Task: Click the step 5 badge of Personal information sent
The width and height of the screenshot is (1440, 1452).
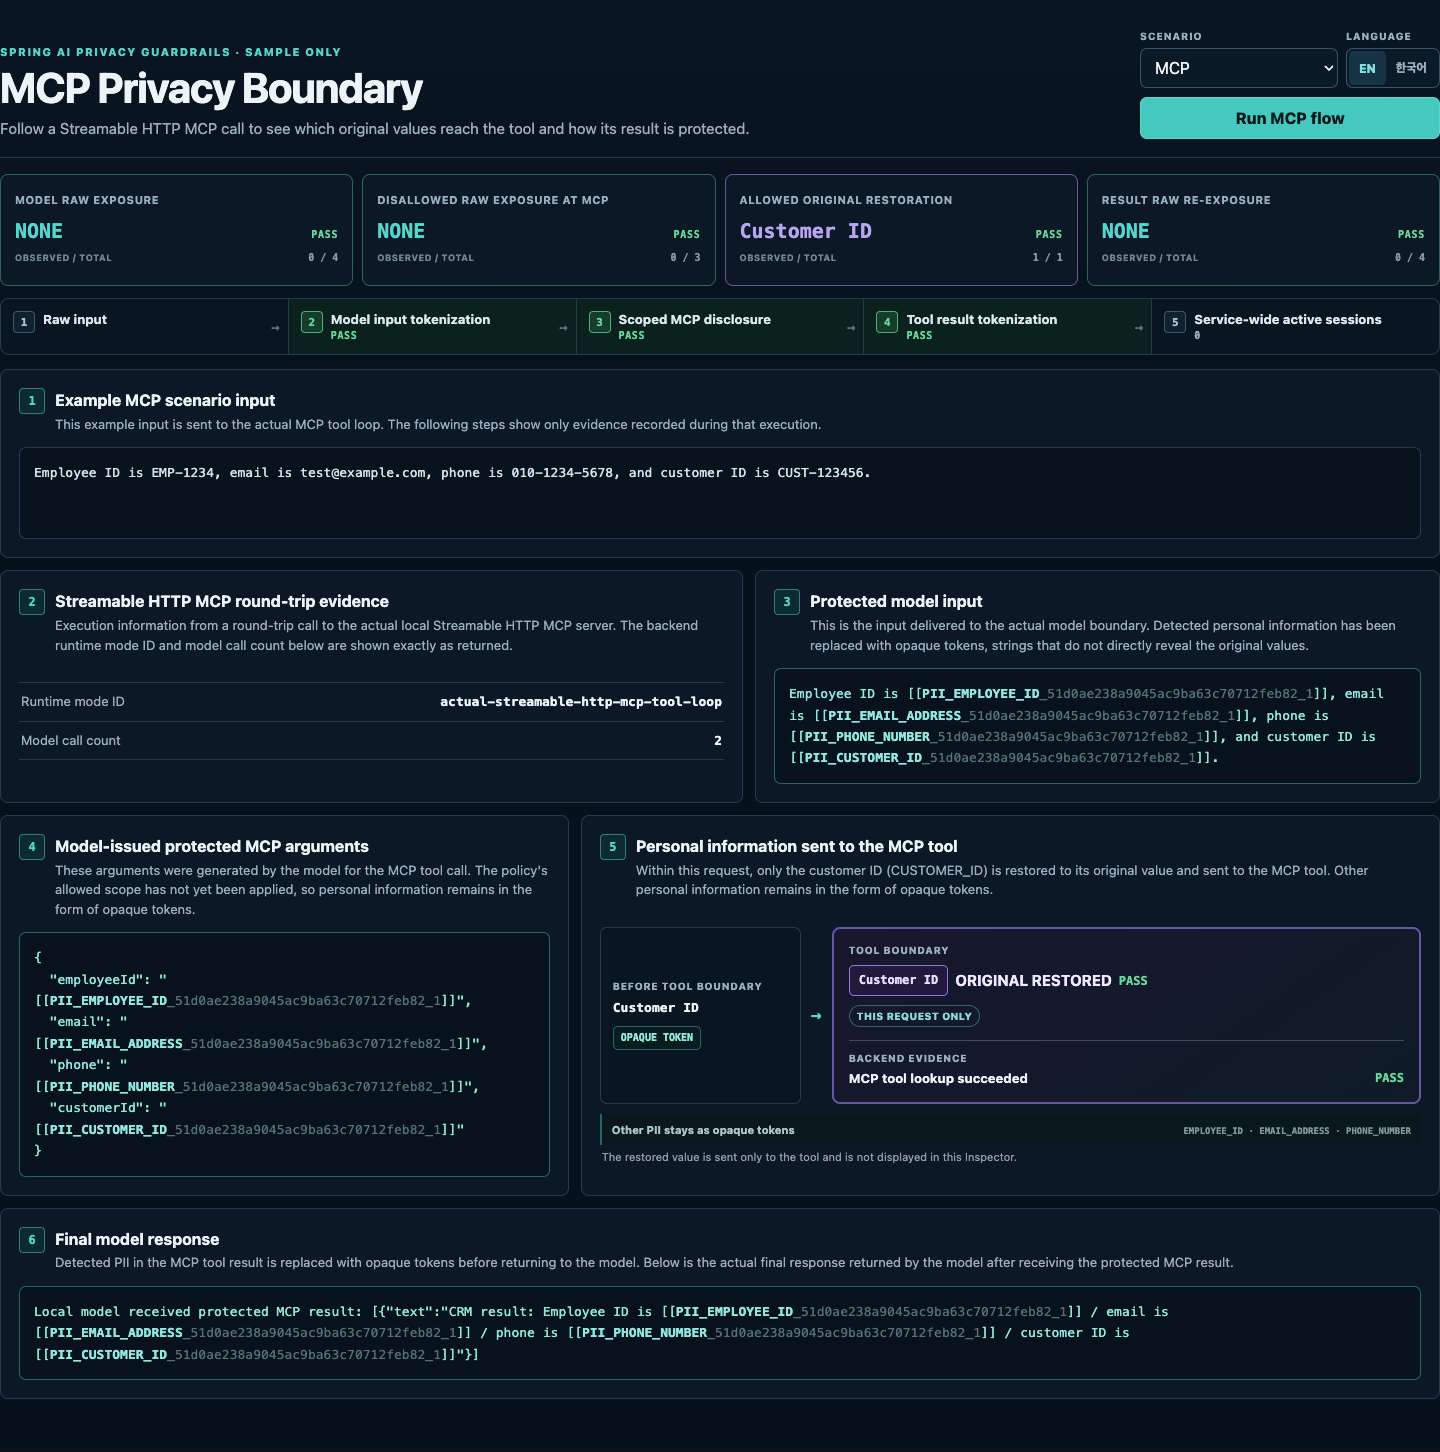Action: pyautogui.click(x=613, y=847)
